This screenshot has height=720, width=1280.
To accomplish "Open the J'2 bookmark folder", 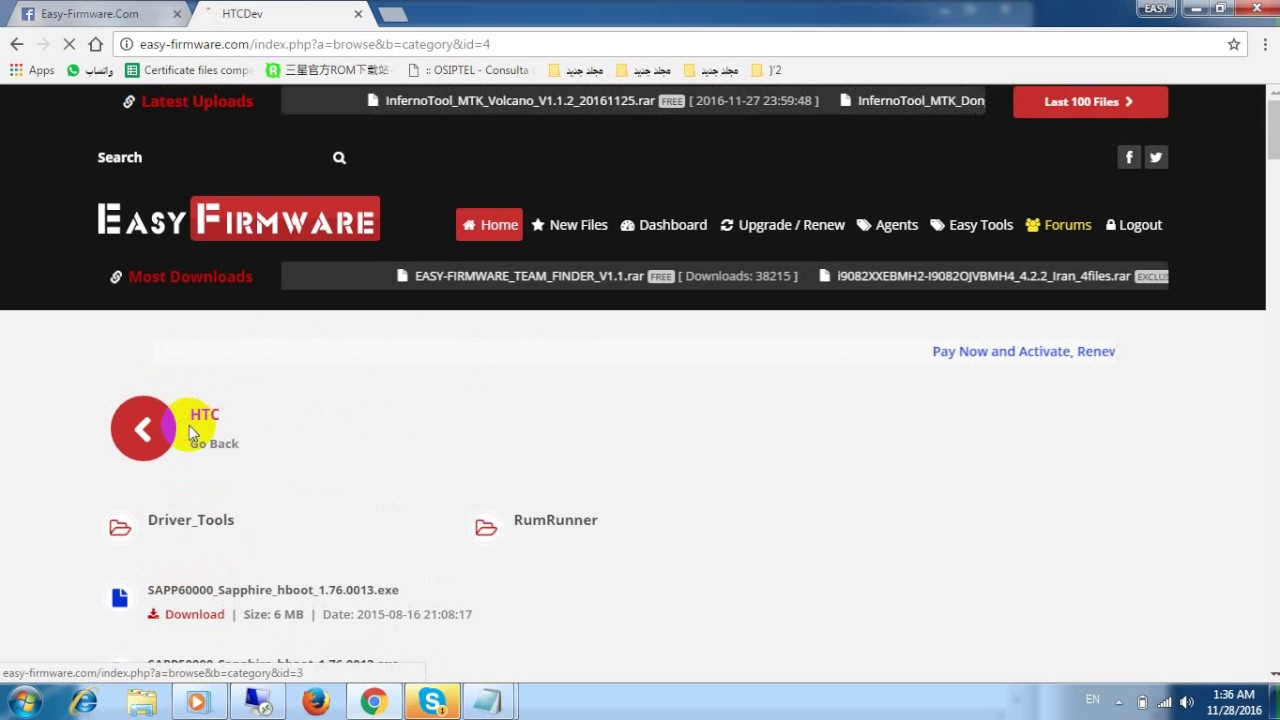I will [766, 70].
